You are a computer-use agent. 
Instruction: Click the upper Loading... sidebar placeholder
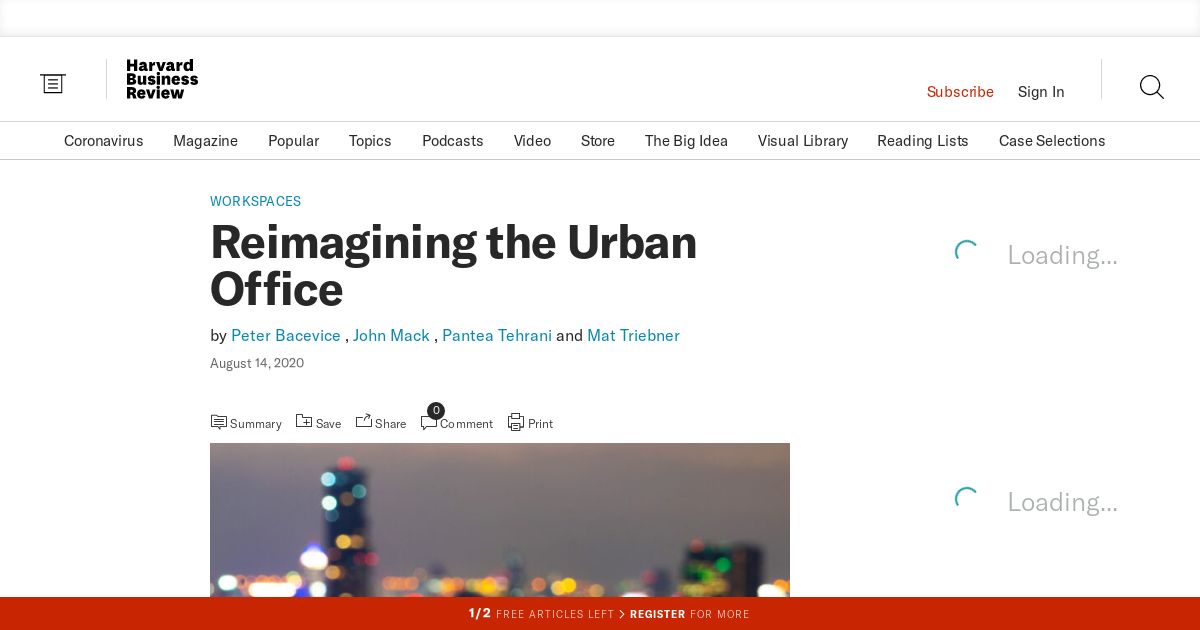[x=1036, y=255]
